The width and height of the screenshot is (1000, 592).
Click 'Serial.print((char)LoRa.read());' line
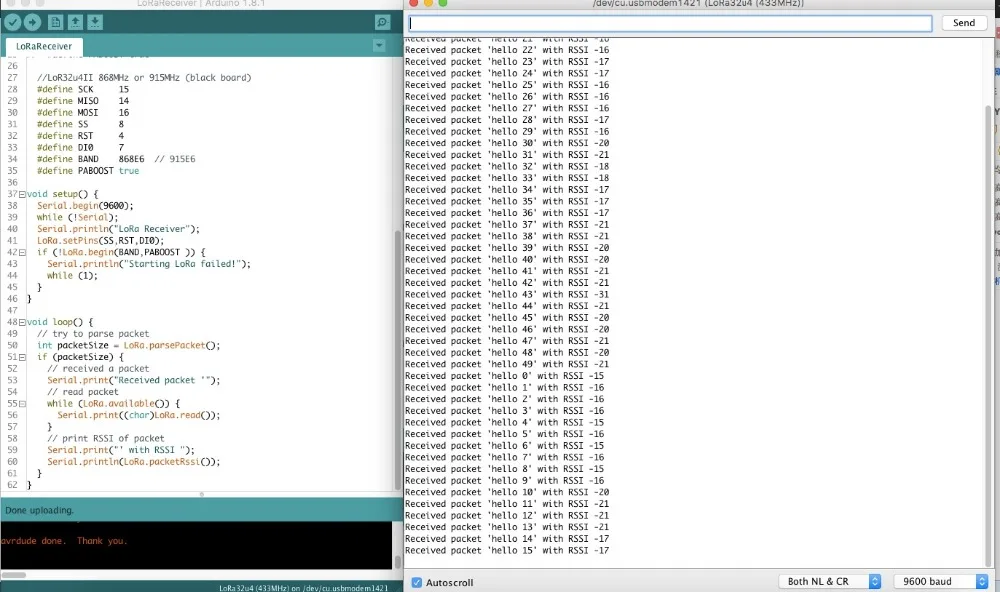(139, 415)
